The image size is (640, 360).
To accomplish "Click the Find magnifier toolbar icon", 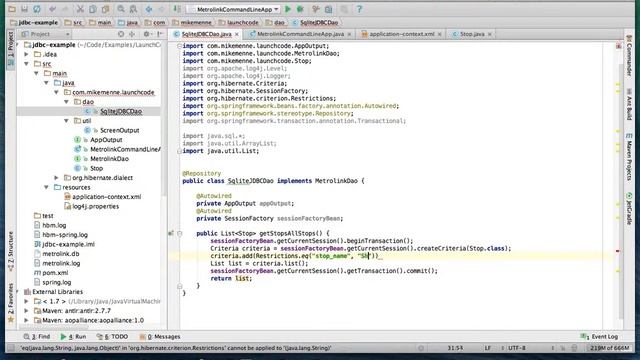I will tap(121, 9).
